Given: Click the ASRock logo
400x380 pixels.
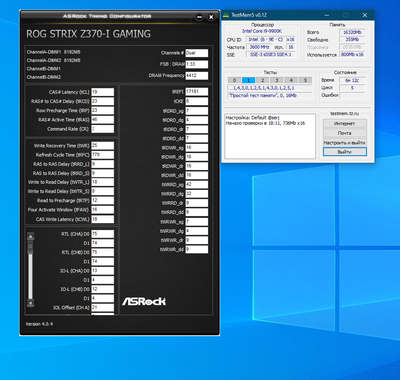Looking at the screenshot, I should [144, 301].
